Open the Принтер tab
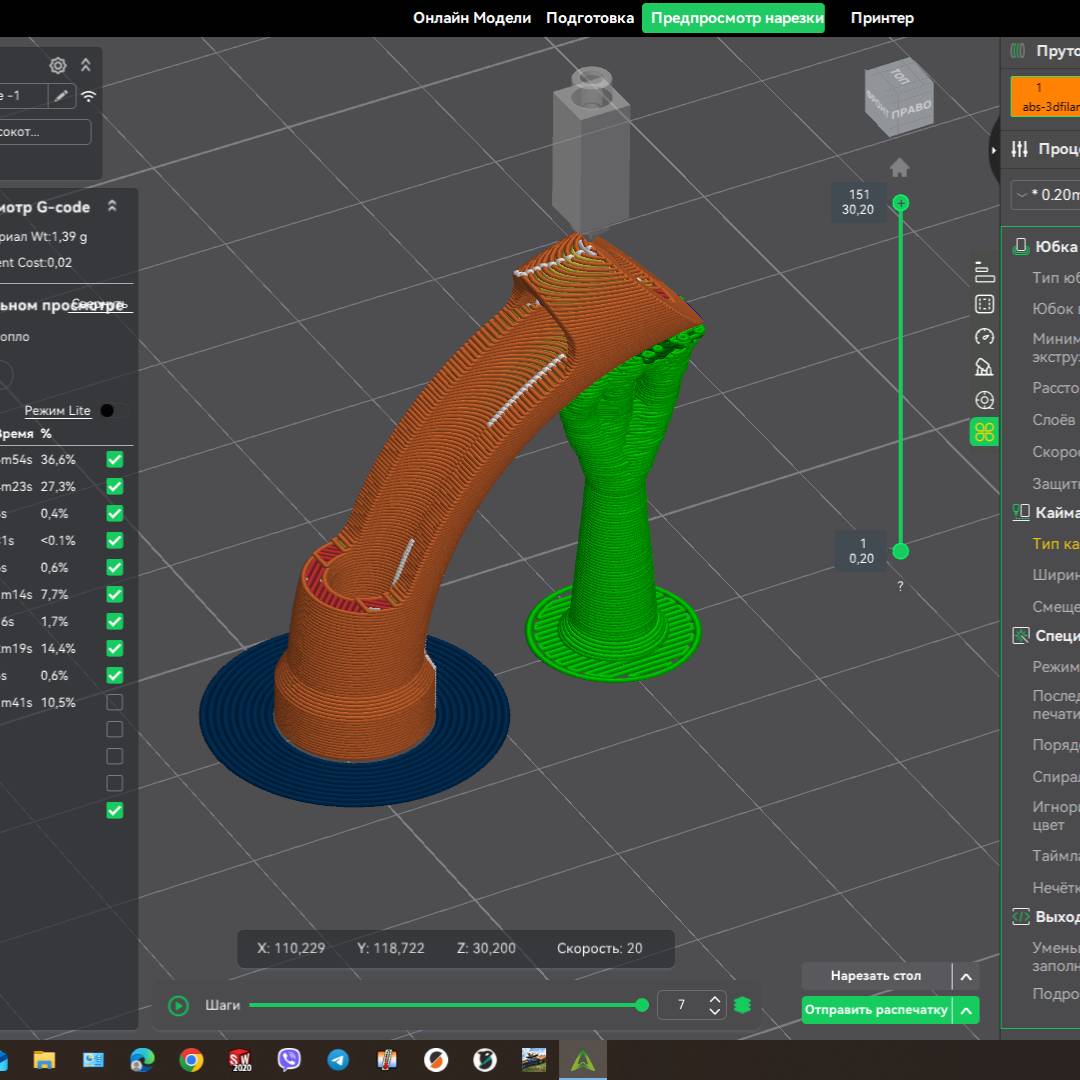The height and width of the screenshot is (1080, 1080). point(882,18)
